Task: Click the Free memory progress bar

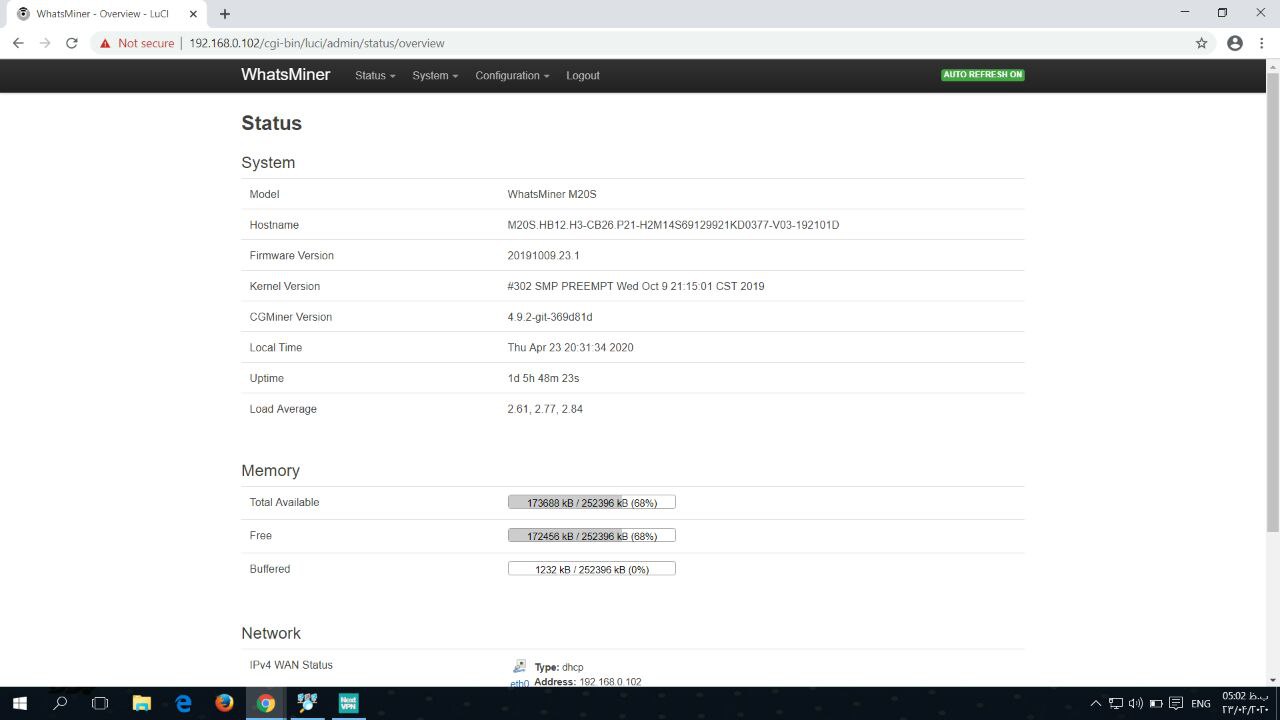Action: click(592, 535)
